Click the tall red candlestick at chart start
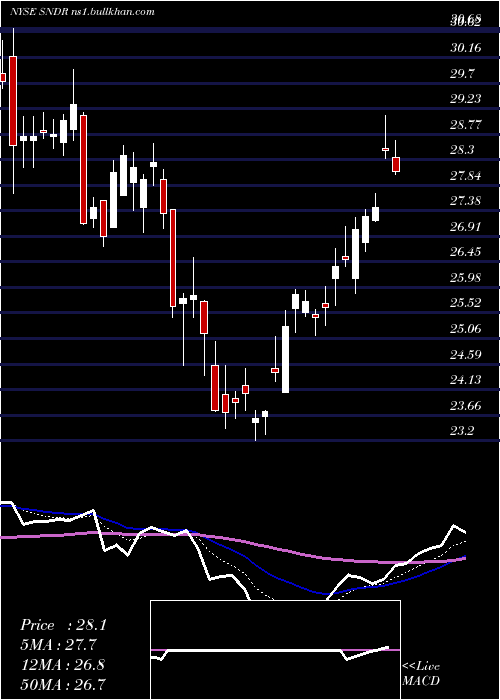500x700 pixels. (x=13, y=101)
